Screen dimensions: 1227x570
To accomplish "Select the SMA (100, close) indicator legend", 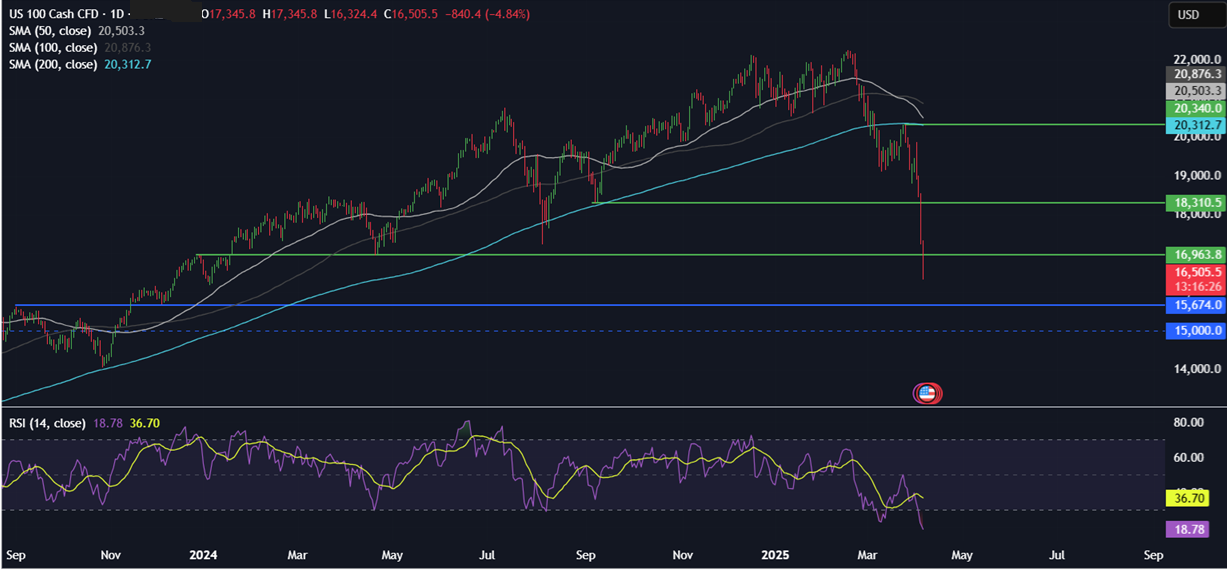I will 55,47.
